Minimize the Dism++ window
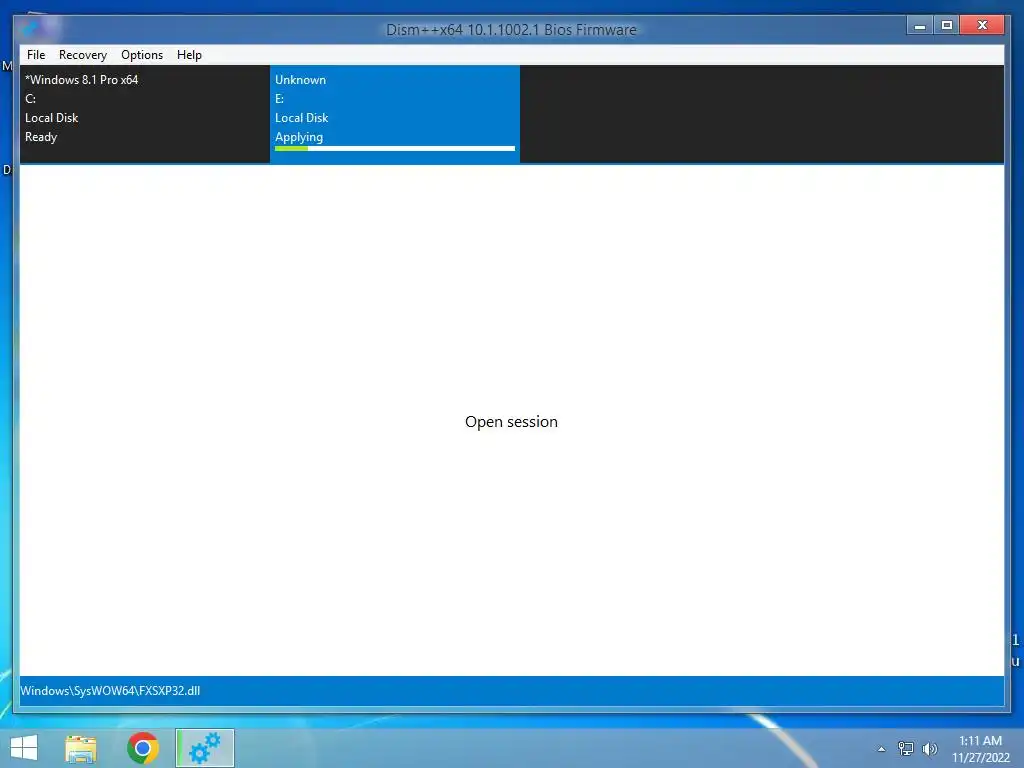This screenshot has width=1024, height=768. pyautogui.click(x=920, y=26)
